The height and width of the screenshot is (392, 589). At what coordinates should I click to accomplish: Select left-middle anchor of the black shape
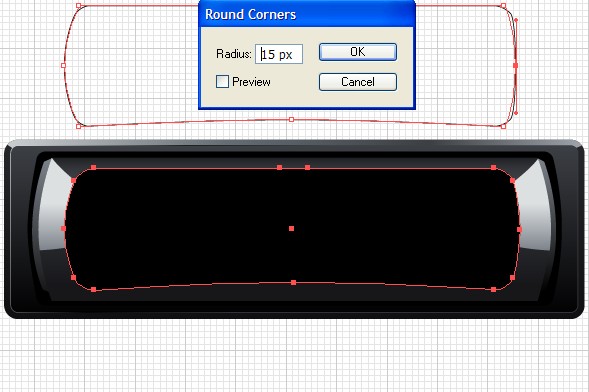63,228
